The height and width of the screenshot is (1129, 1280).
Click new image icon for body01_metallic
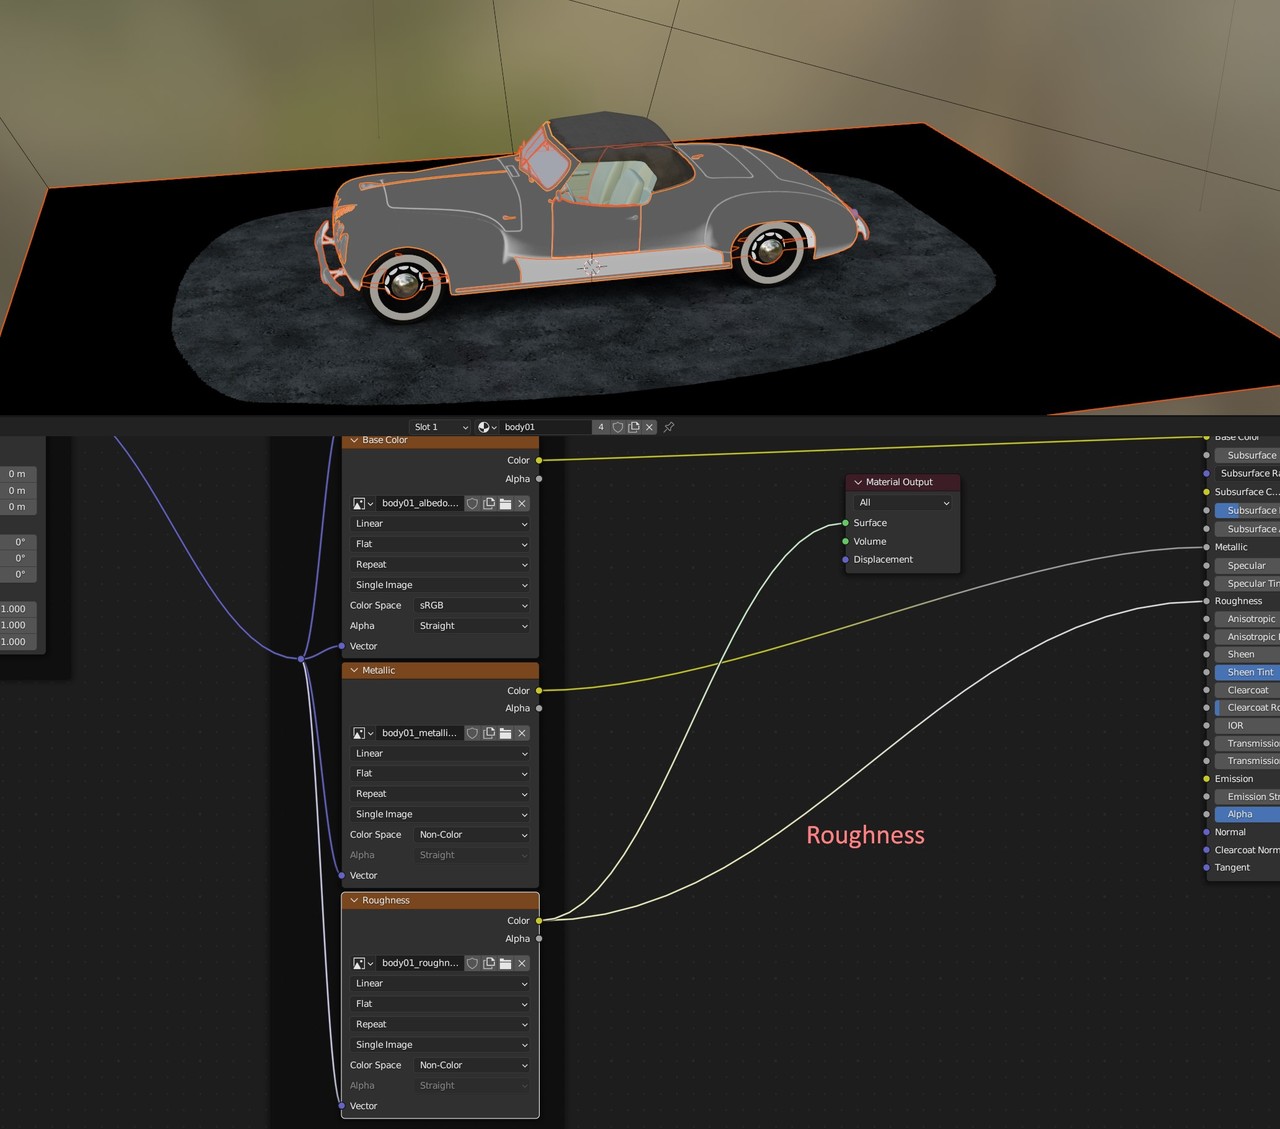click(489, 733)
